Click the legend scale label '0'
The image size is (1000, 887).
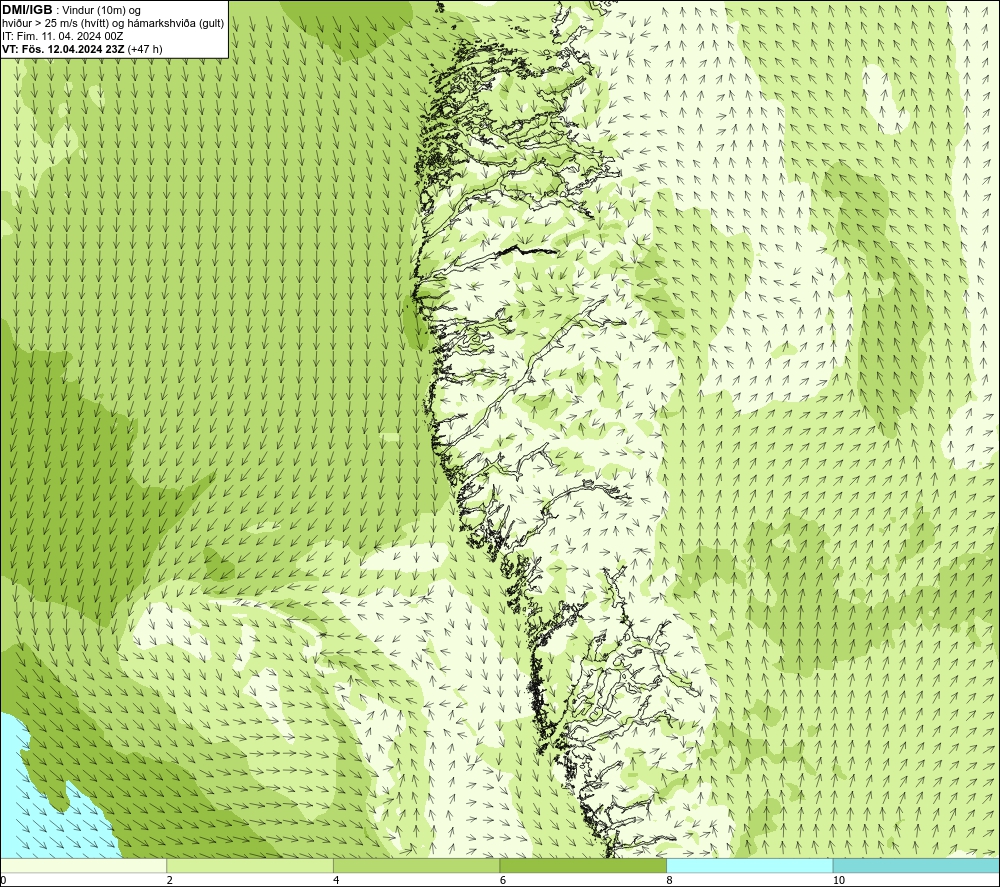click(x=3, y=880)
